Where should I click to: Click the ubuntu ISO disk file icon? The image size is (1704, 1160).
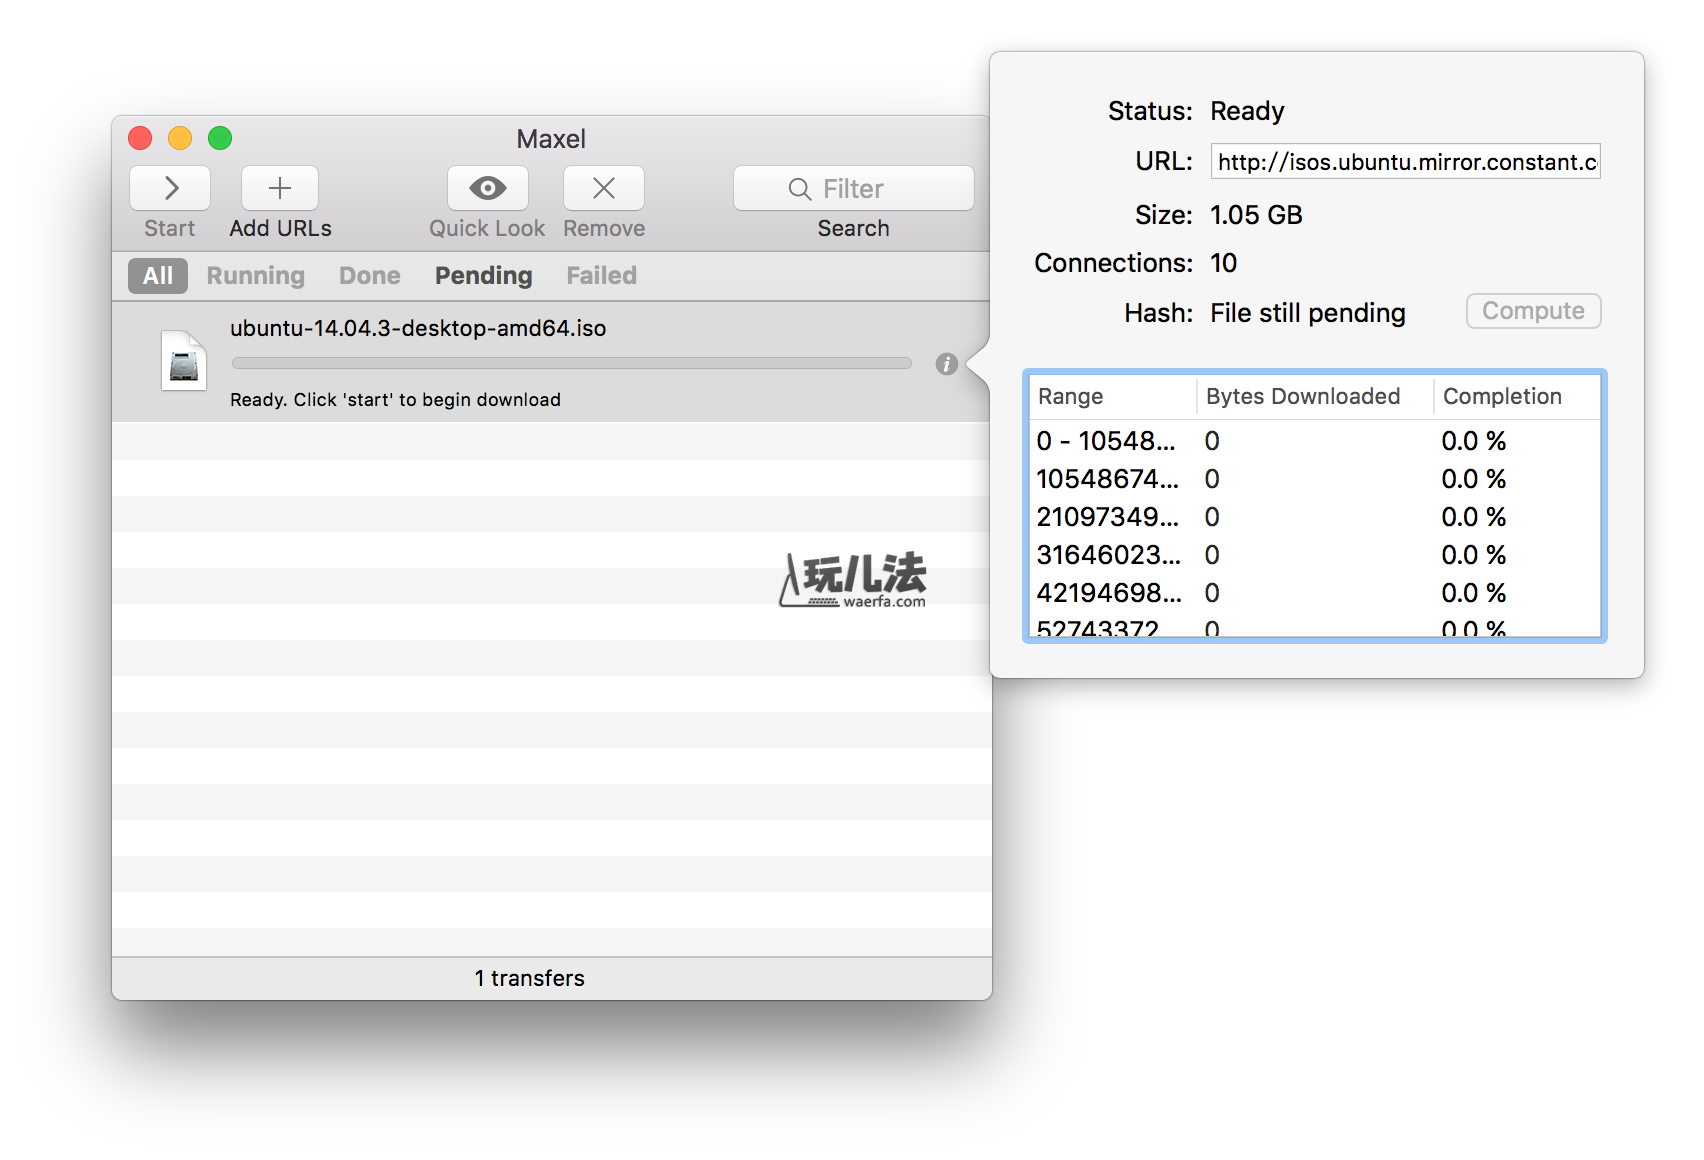[x=184, y=360]
